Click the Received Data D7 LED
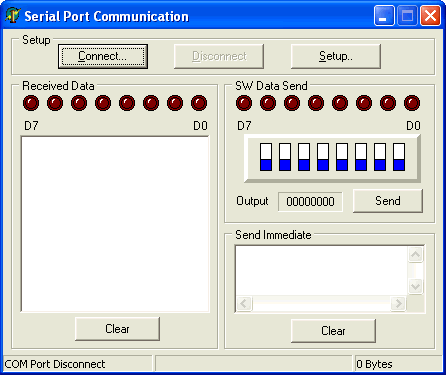 [x=31, y=103]
